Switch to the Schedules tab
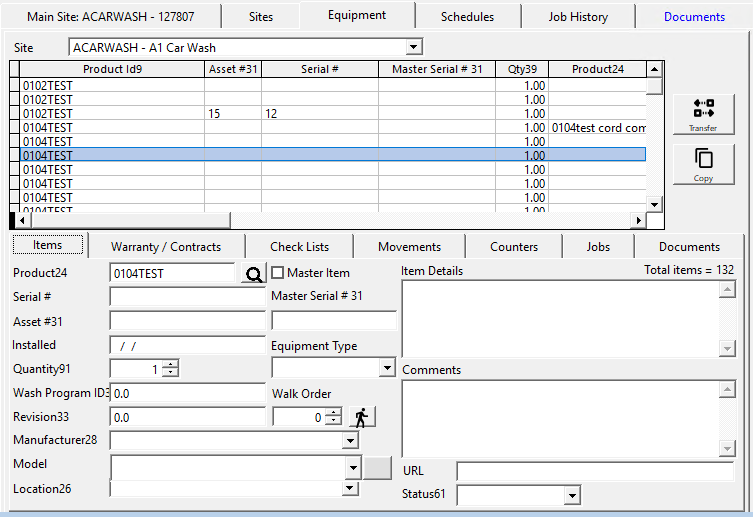 point(467,17)
